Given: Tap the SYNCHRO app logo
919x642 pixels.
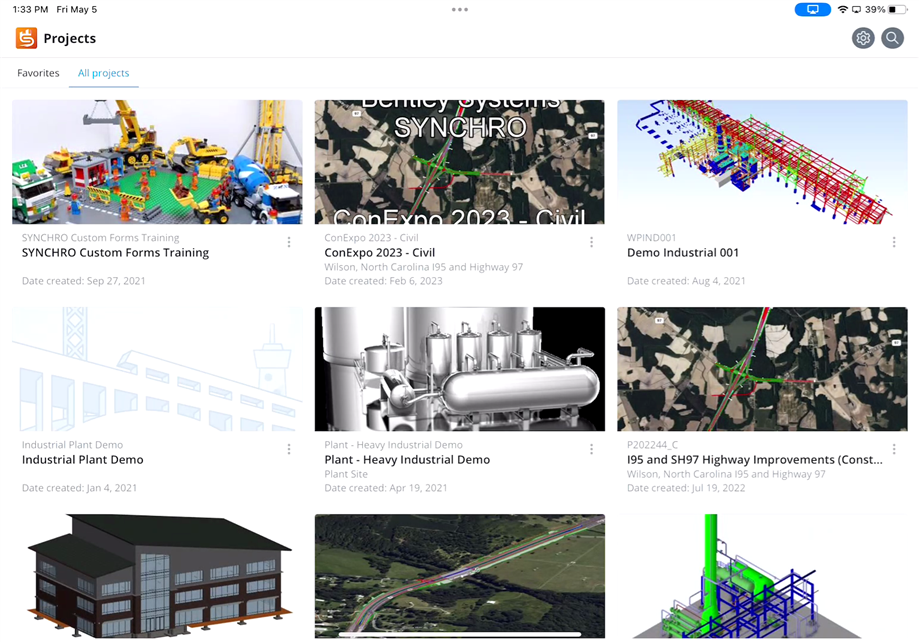Looking at the screenshot, I should [x=26, y=38].
